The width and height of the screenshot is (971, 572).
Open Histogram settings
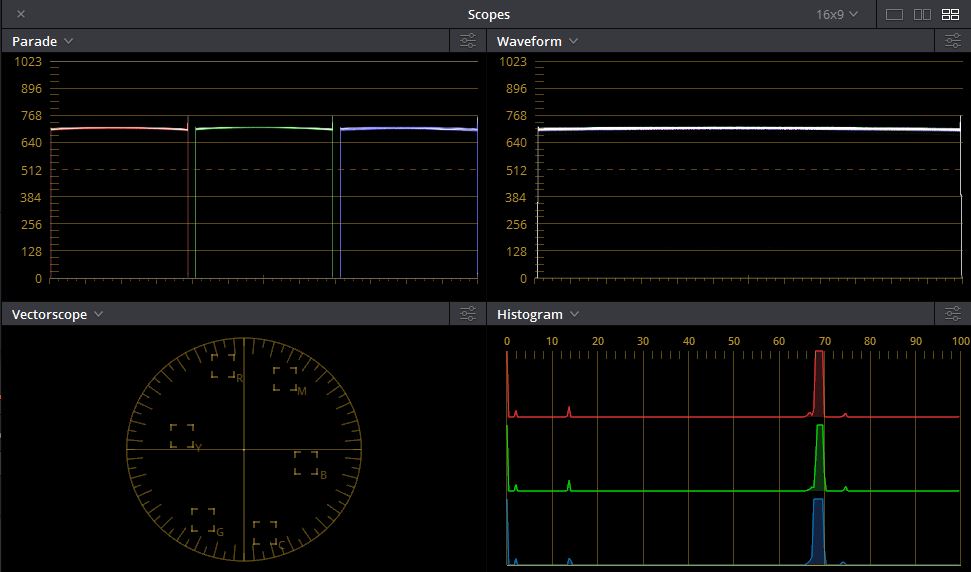pyautogui.click(x=953, y=314)
